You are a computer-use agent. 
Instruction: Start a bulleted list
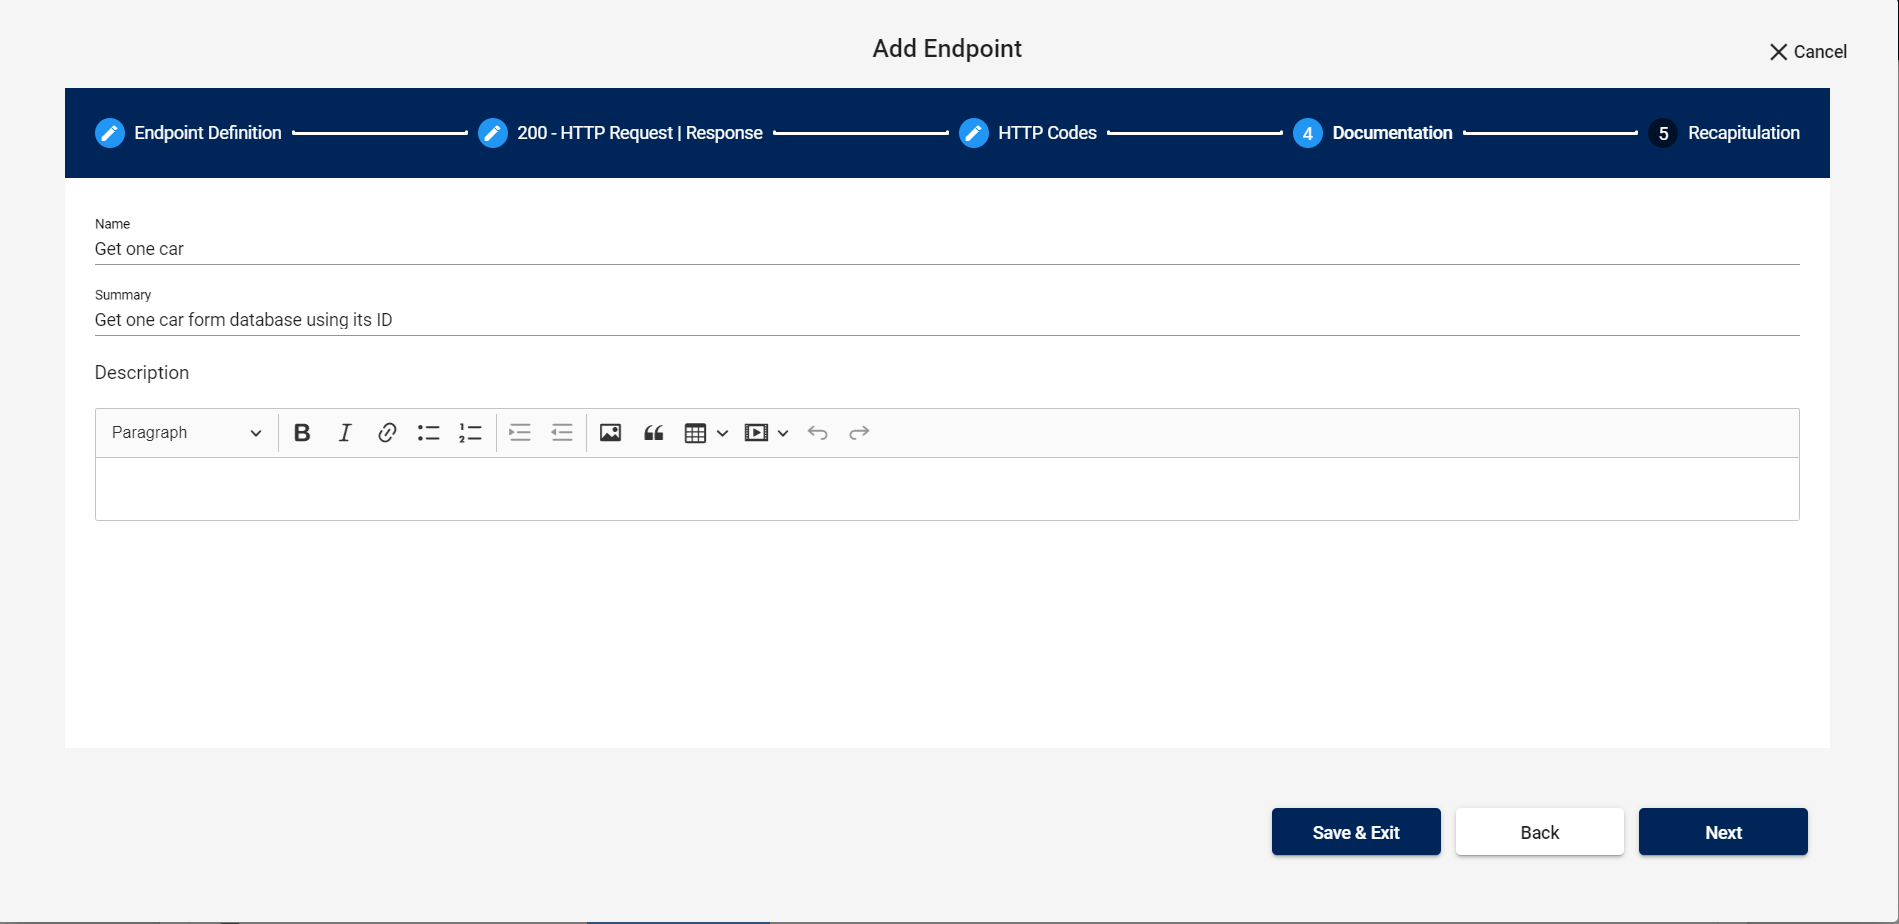(429, 433)
